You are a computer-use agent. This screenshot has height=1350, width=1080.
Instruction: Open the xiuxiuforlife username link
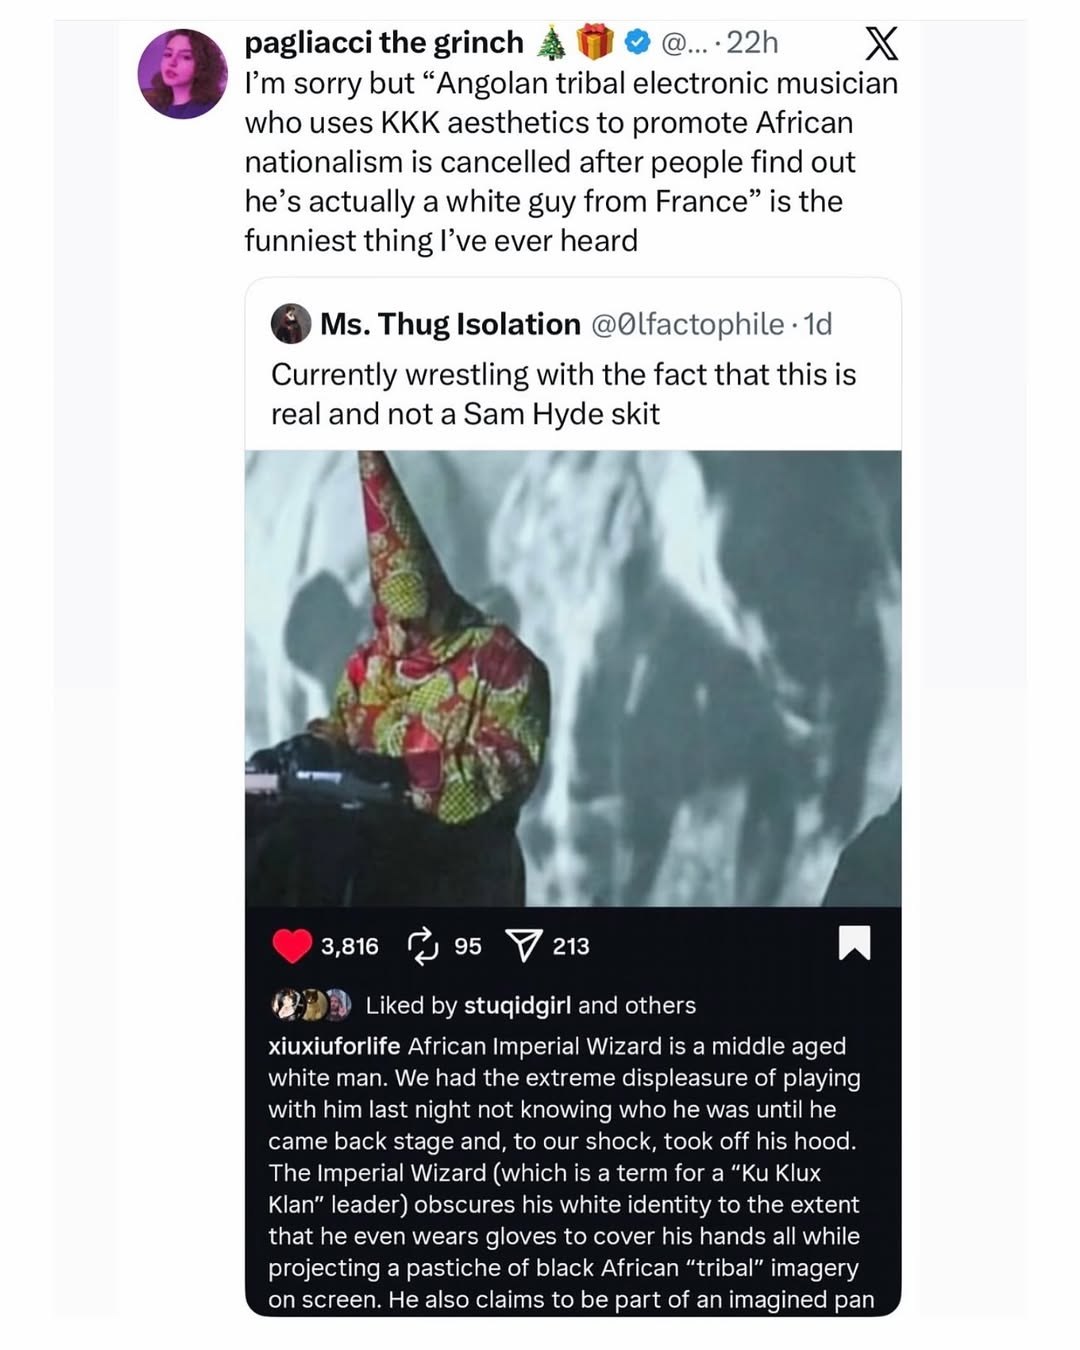click(x=334, y=1046)
